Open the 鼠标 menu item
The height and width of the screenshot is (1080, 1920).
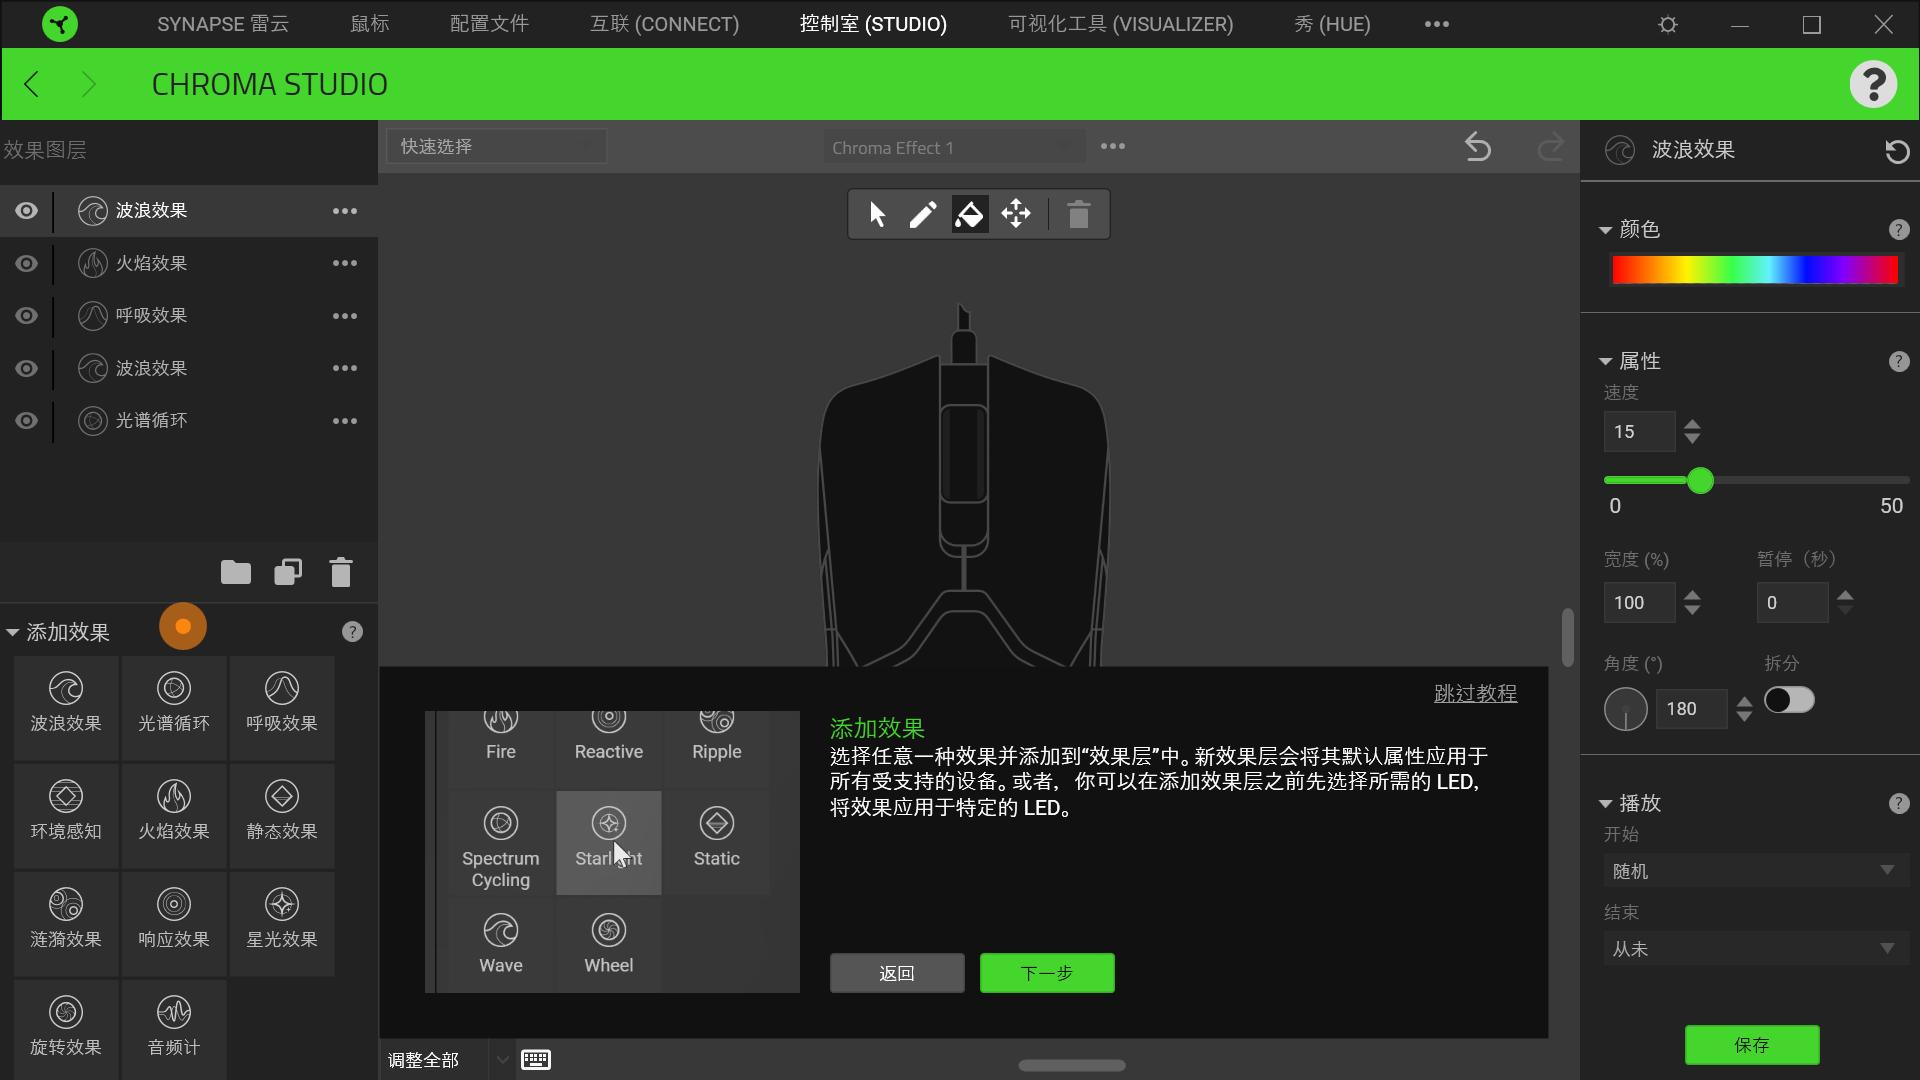pyautogui.click(x=368, y=23)
